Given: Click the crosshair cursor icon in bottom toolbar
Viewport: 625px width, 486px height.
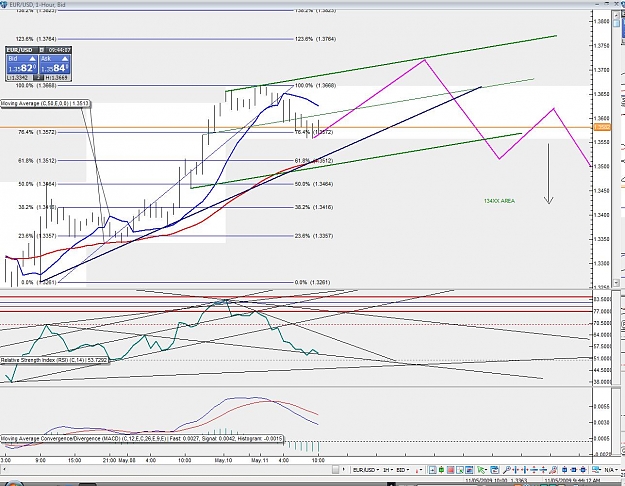Looking at the screenshot, I should [432, 470].
